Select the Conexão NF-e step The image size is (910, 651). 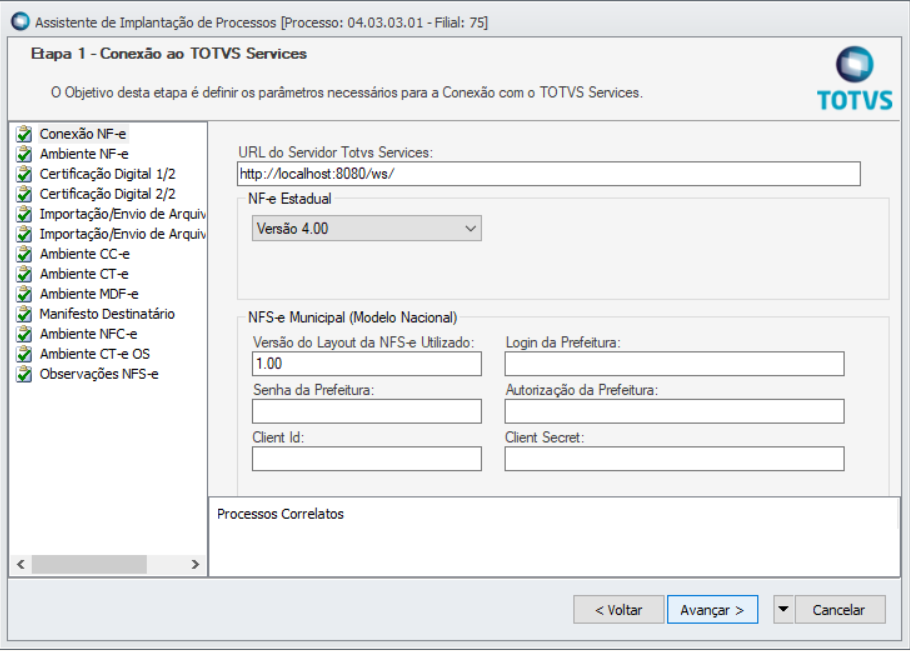[x=83, y=134]
